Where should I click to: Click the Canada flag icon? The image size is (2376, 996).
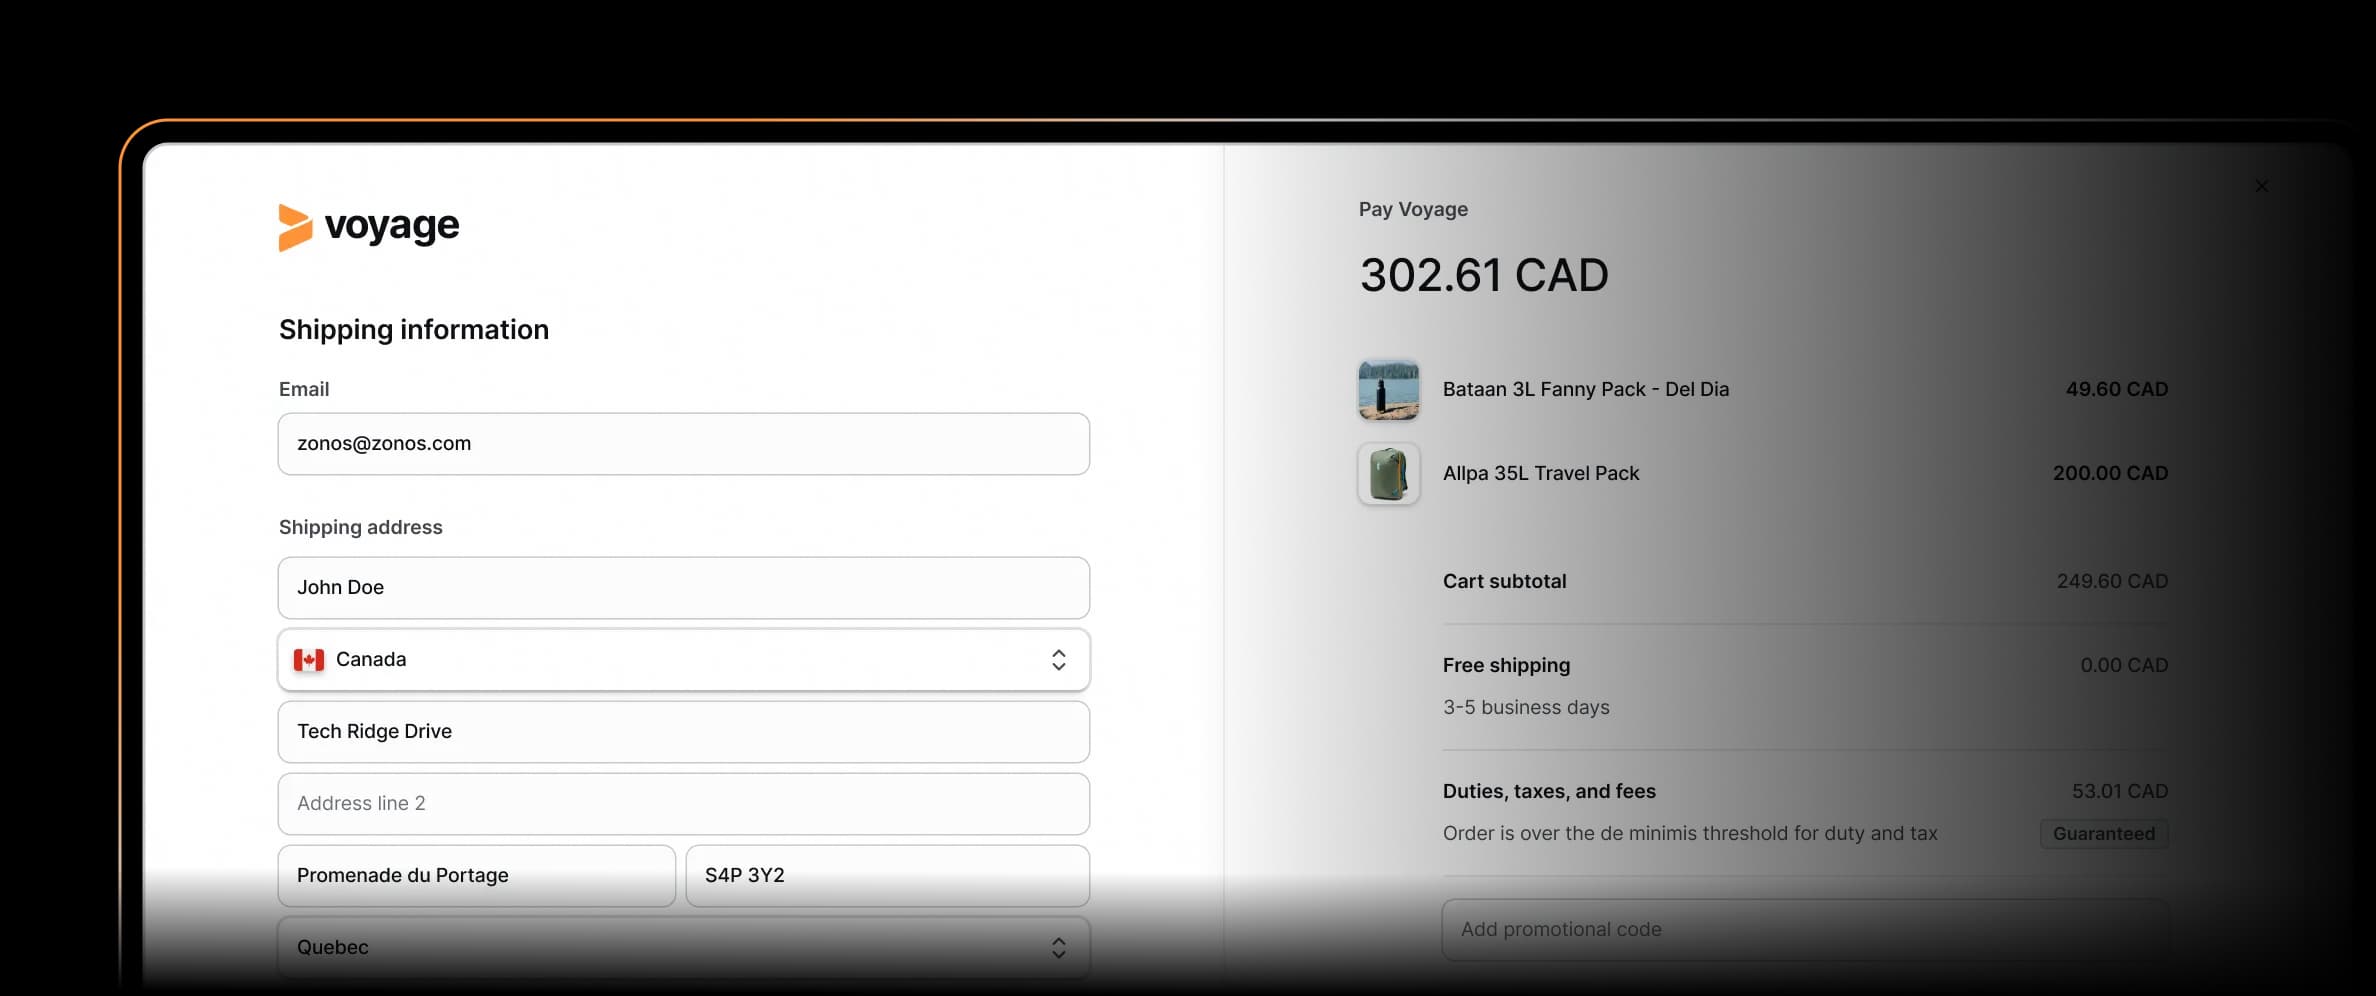pyautogui.click(x=309, y=660)
